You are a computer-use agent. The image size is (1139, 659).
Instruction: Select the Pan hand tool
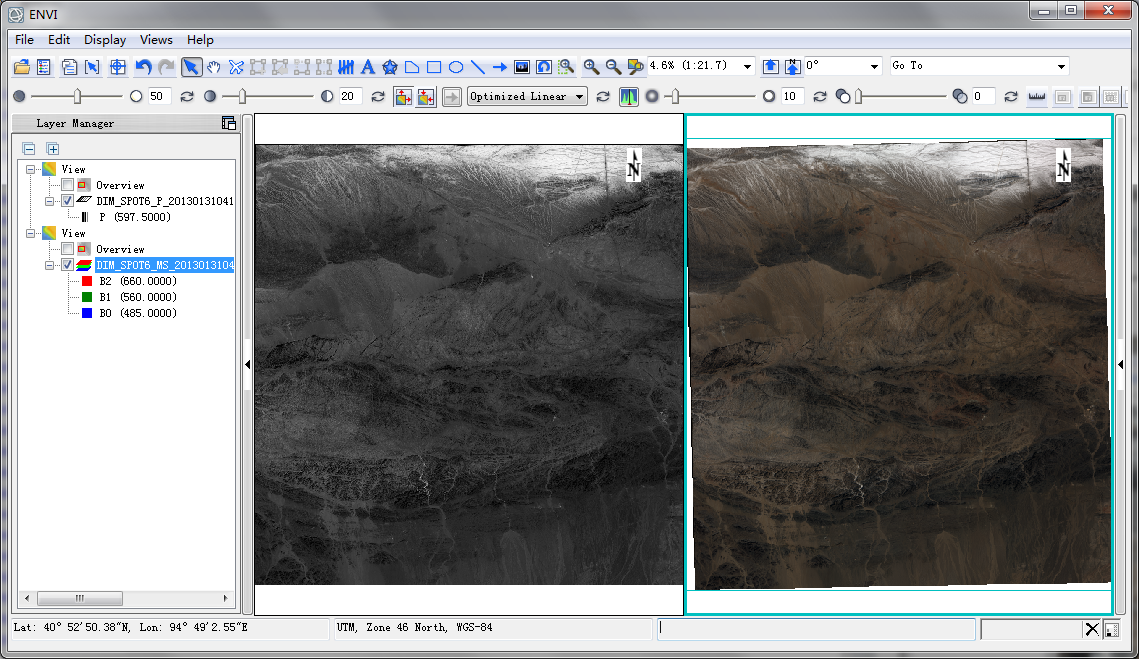[x=214, y=67]
